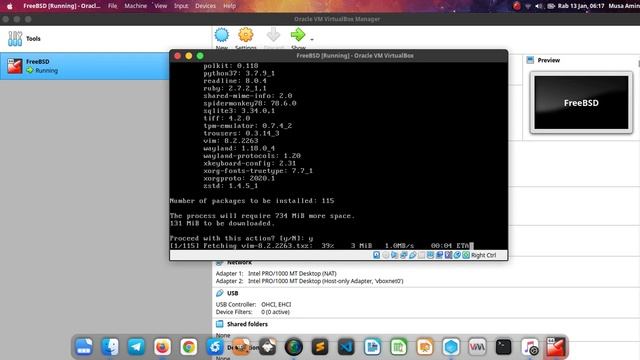Screen dimensions: 640x360
Task: Click the New VM toolbar icon
Action: [x=222, y=35]
